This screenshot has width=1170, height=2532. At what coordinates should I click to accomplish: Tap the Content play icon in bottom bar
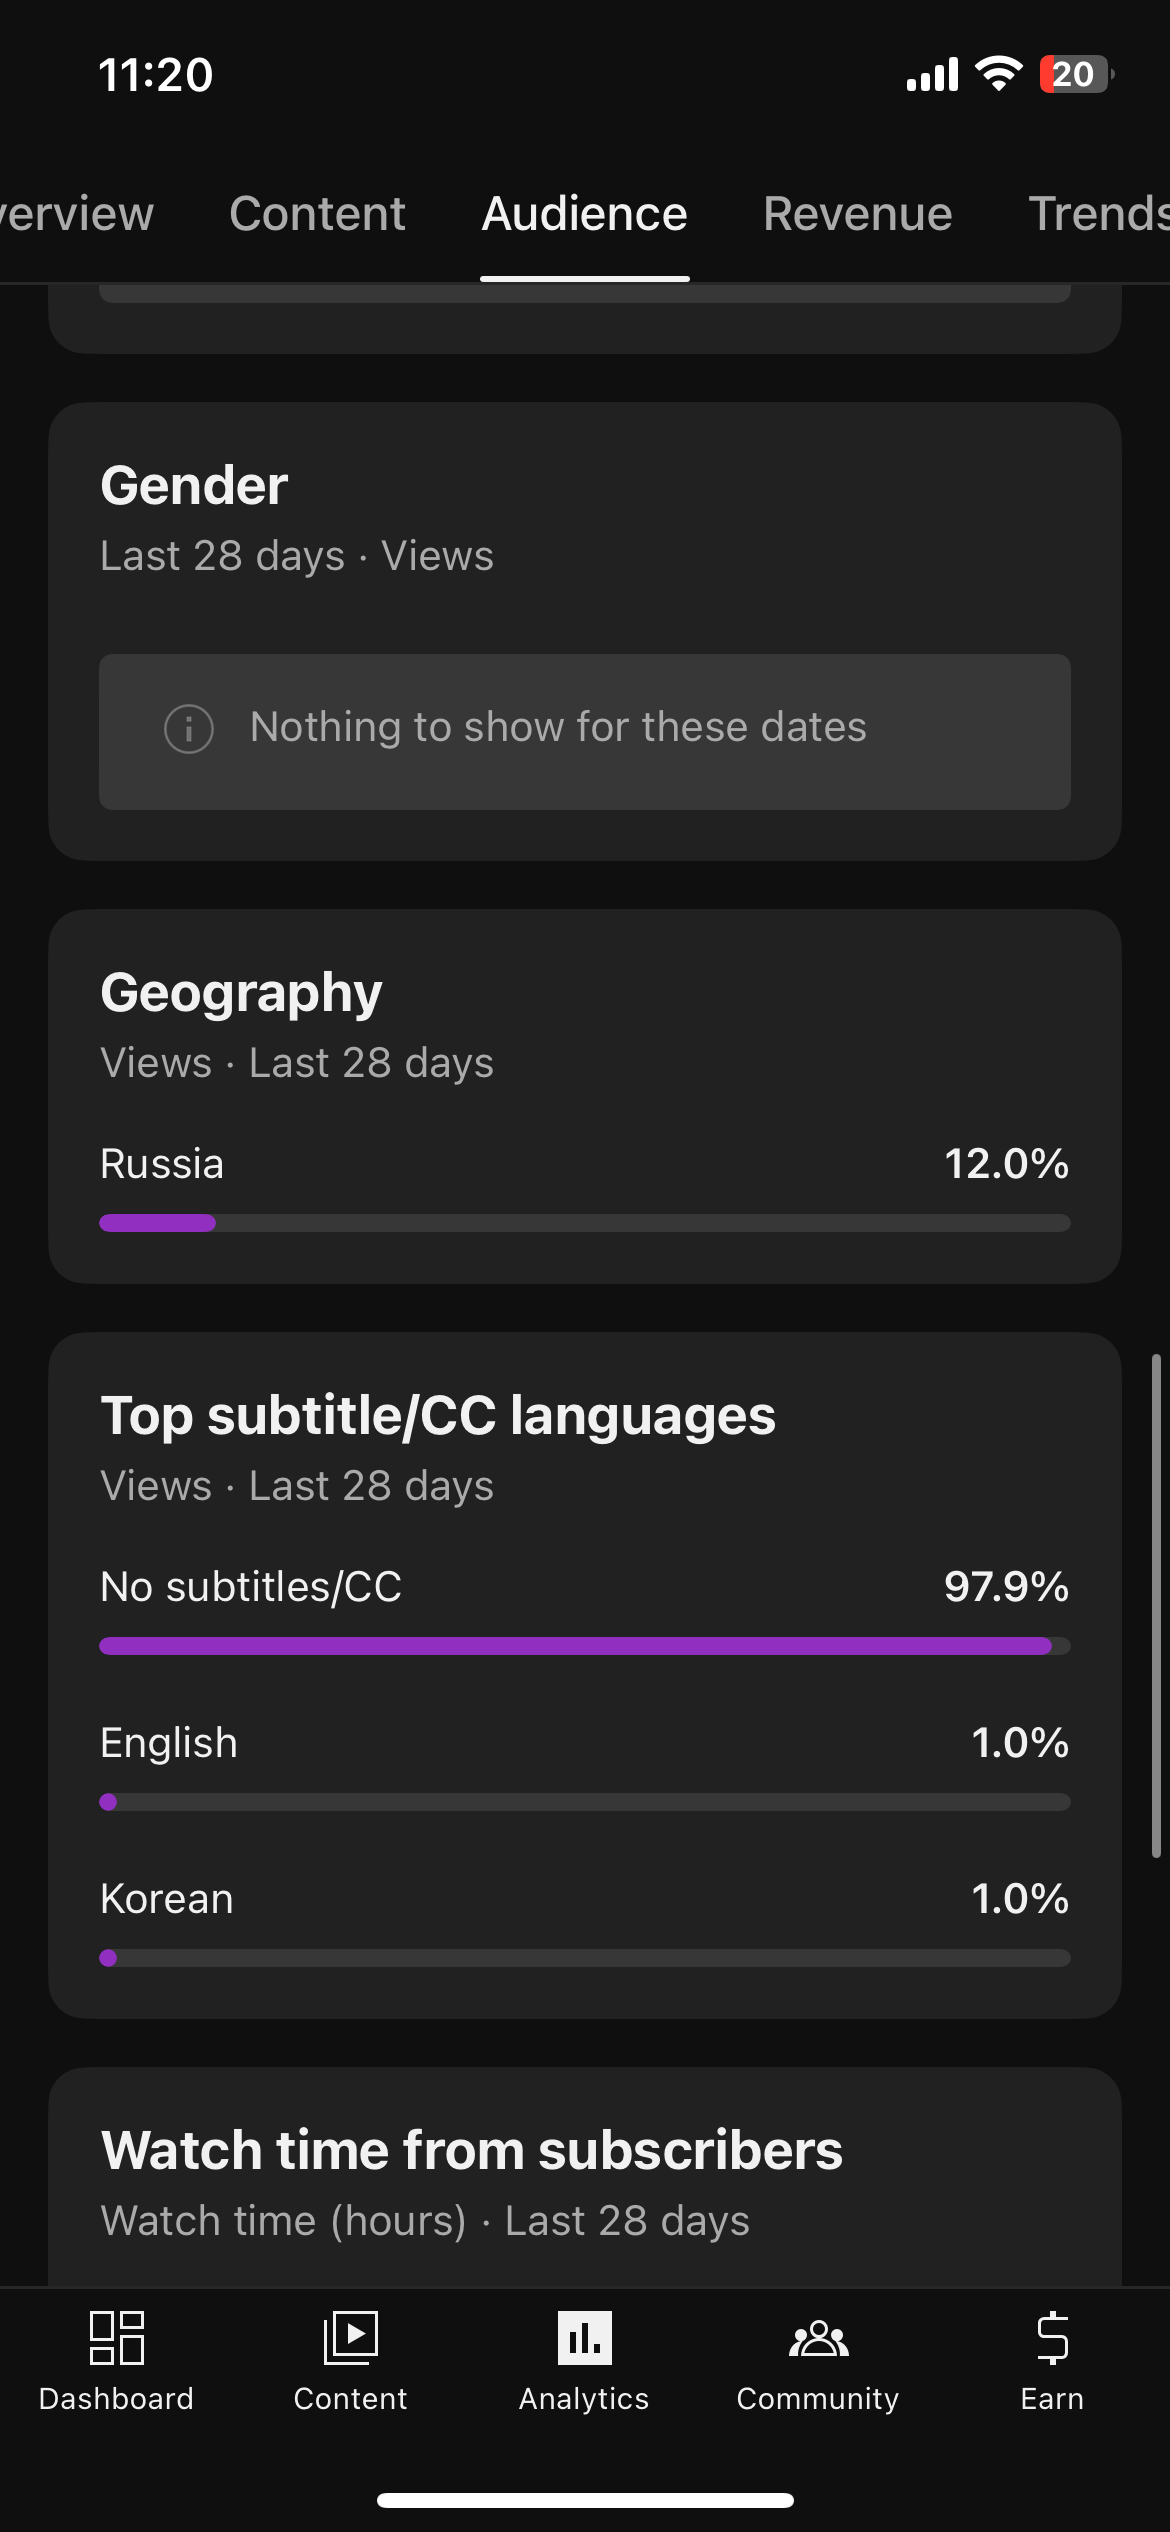tap(350, 2338)
